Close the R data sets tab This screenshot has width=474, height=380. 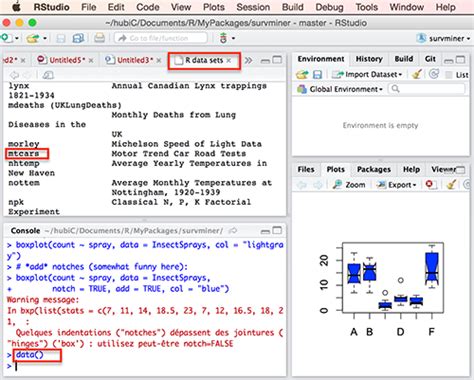[x=229, y=60]
